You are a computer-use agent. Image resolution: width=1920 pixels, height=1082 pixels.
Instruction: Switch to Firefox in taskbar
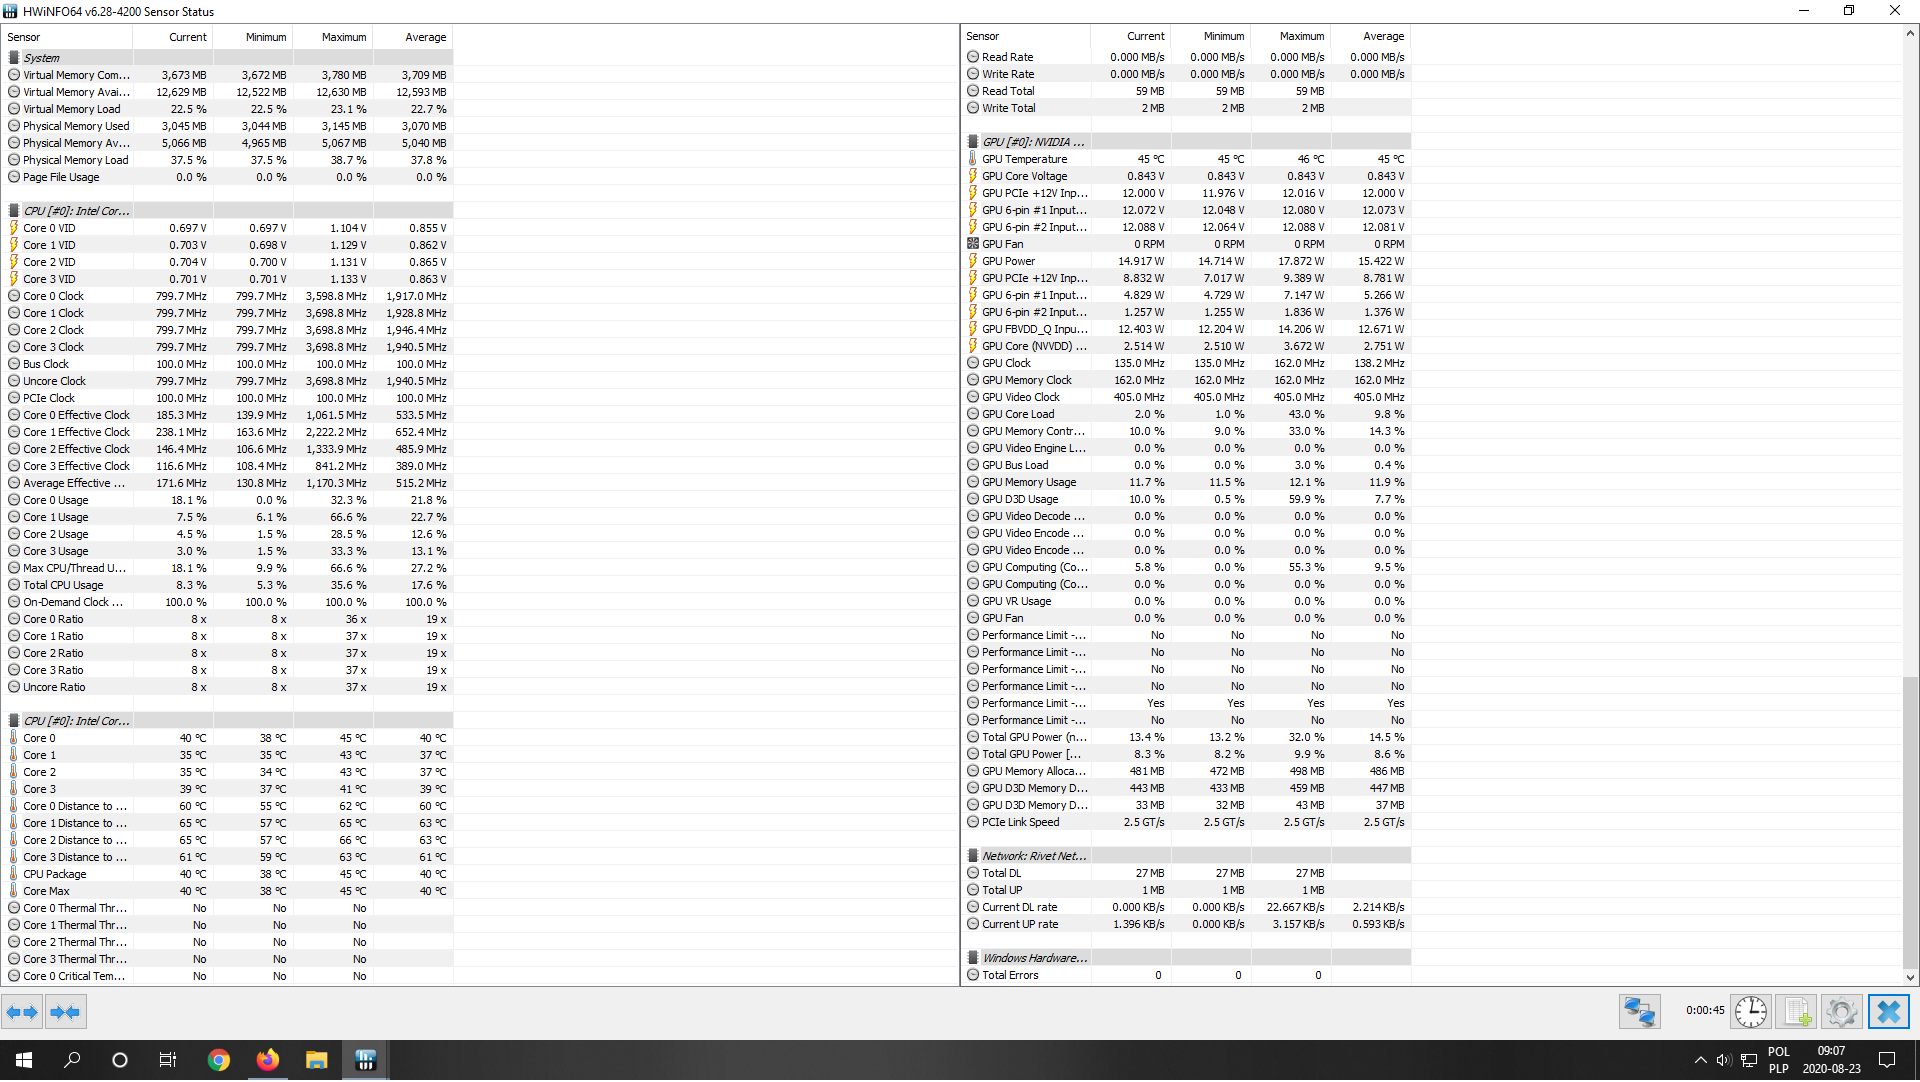click(267, 1061)
